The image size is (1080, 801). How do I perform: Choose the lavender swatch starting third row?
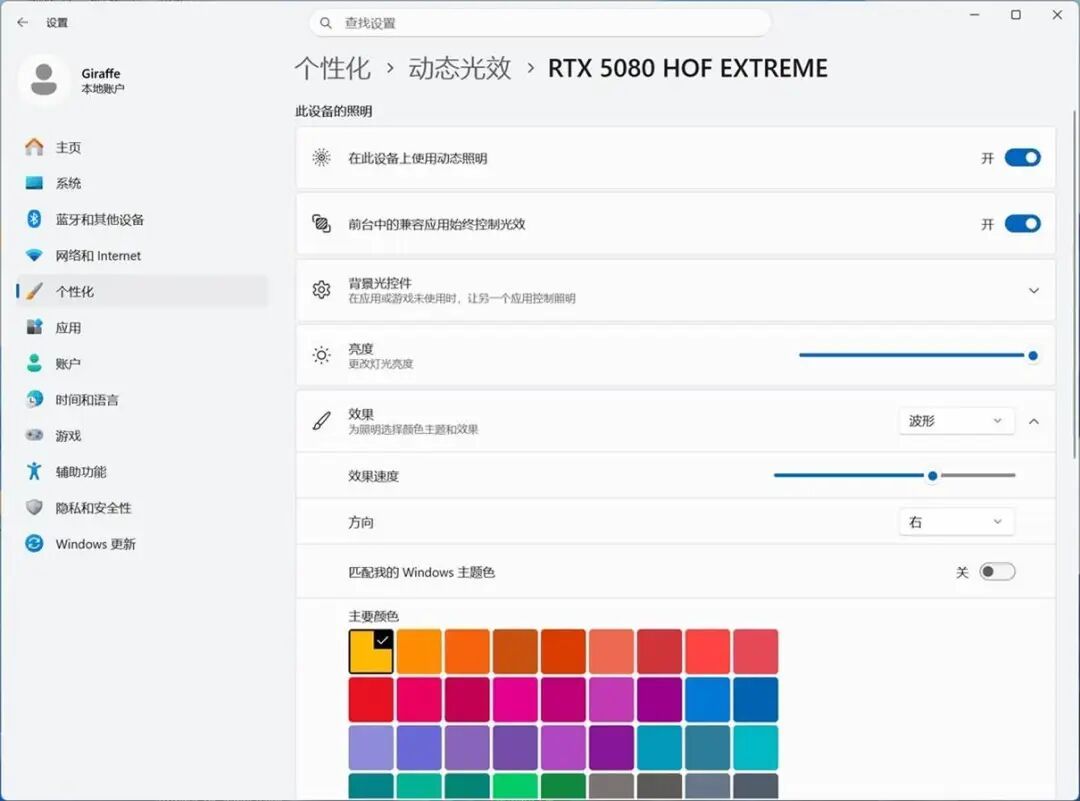[371, 747]
